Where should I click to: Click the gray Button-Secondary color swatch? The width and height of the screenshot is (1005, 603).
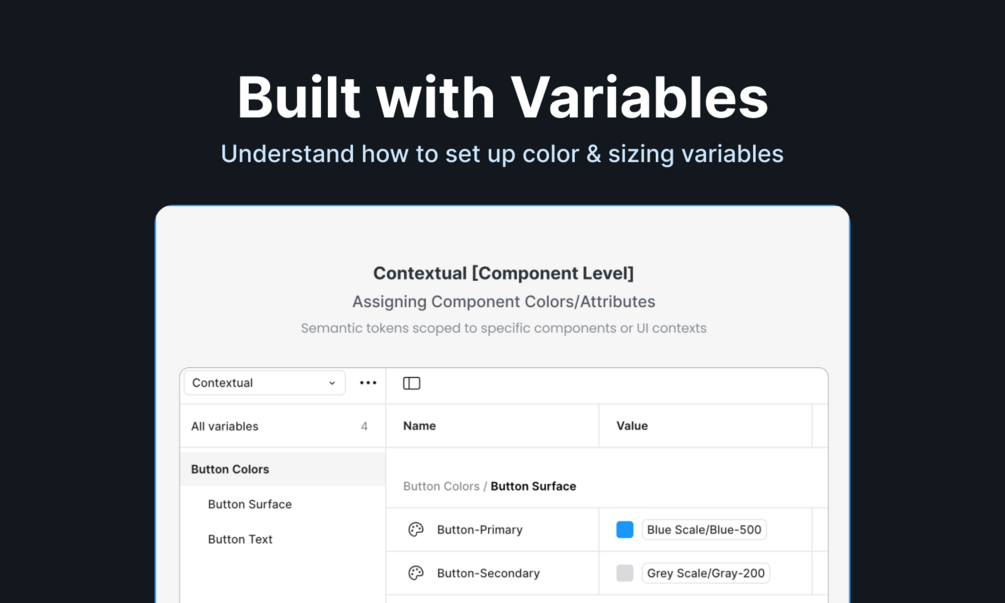(x=625, y=573)
